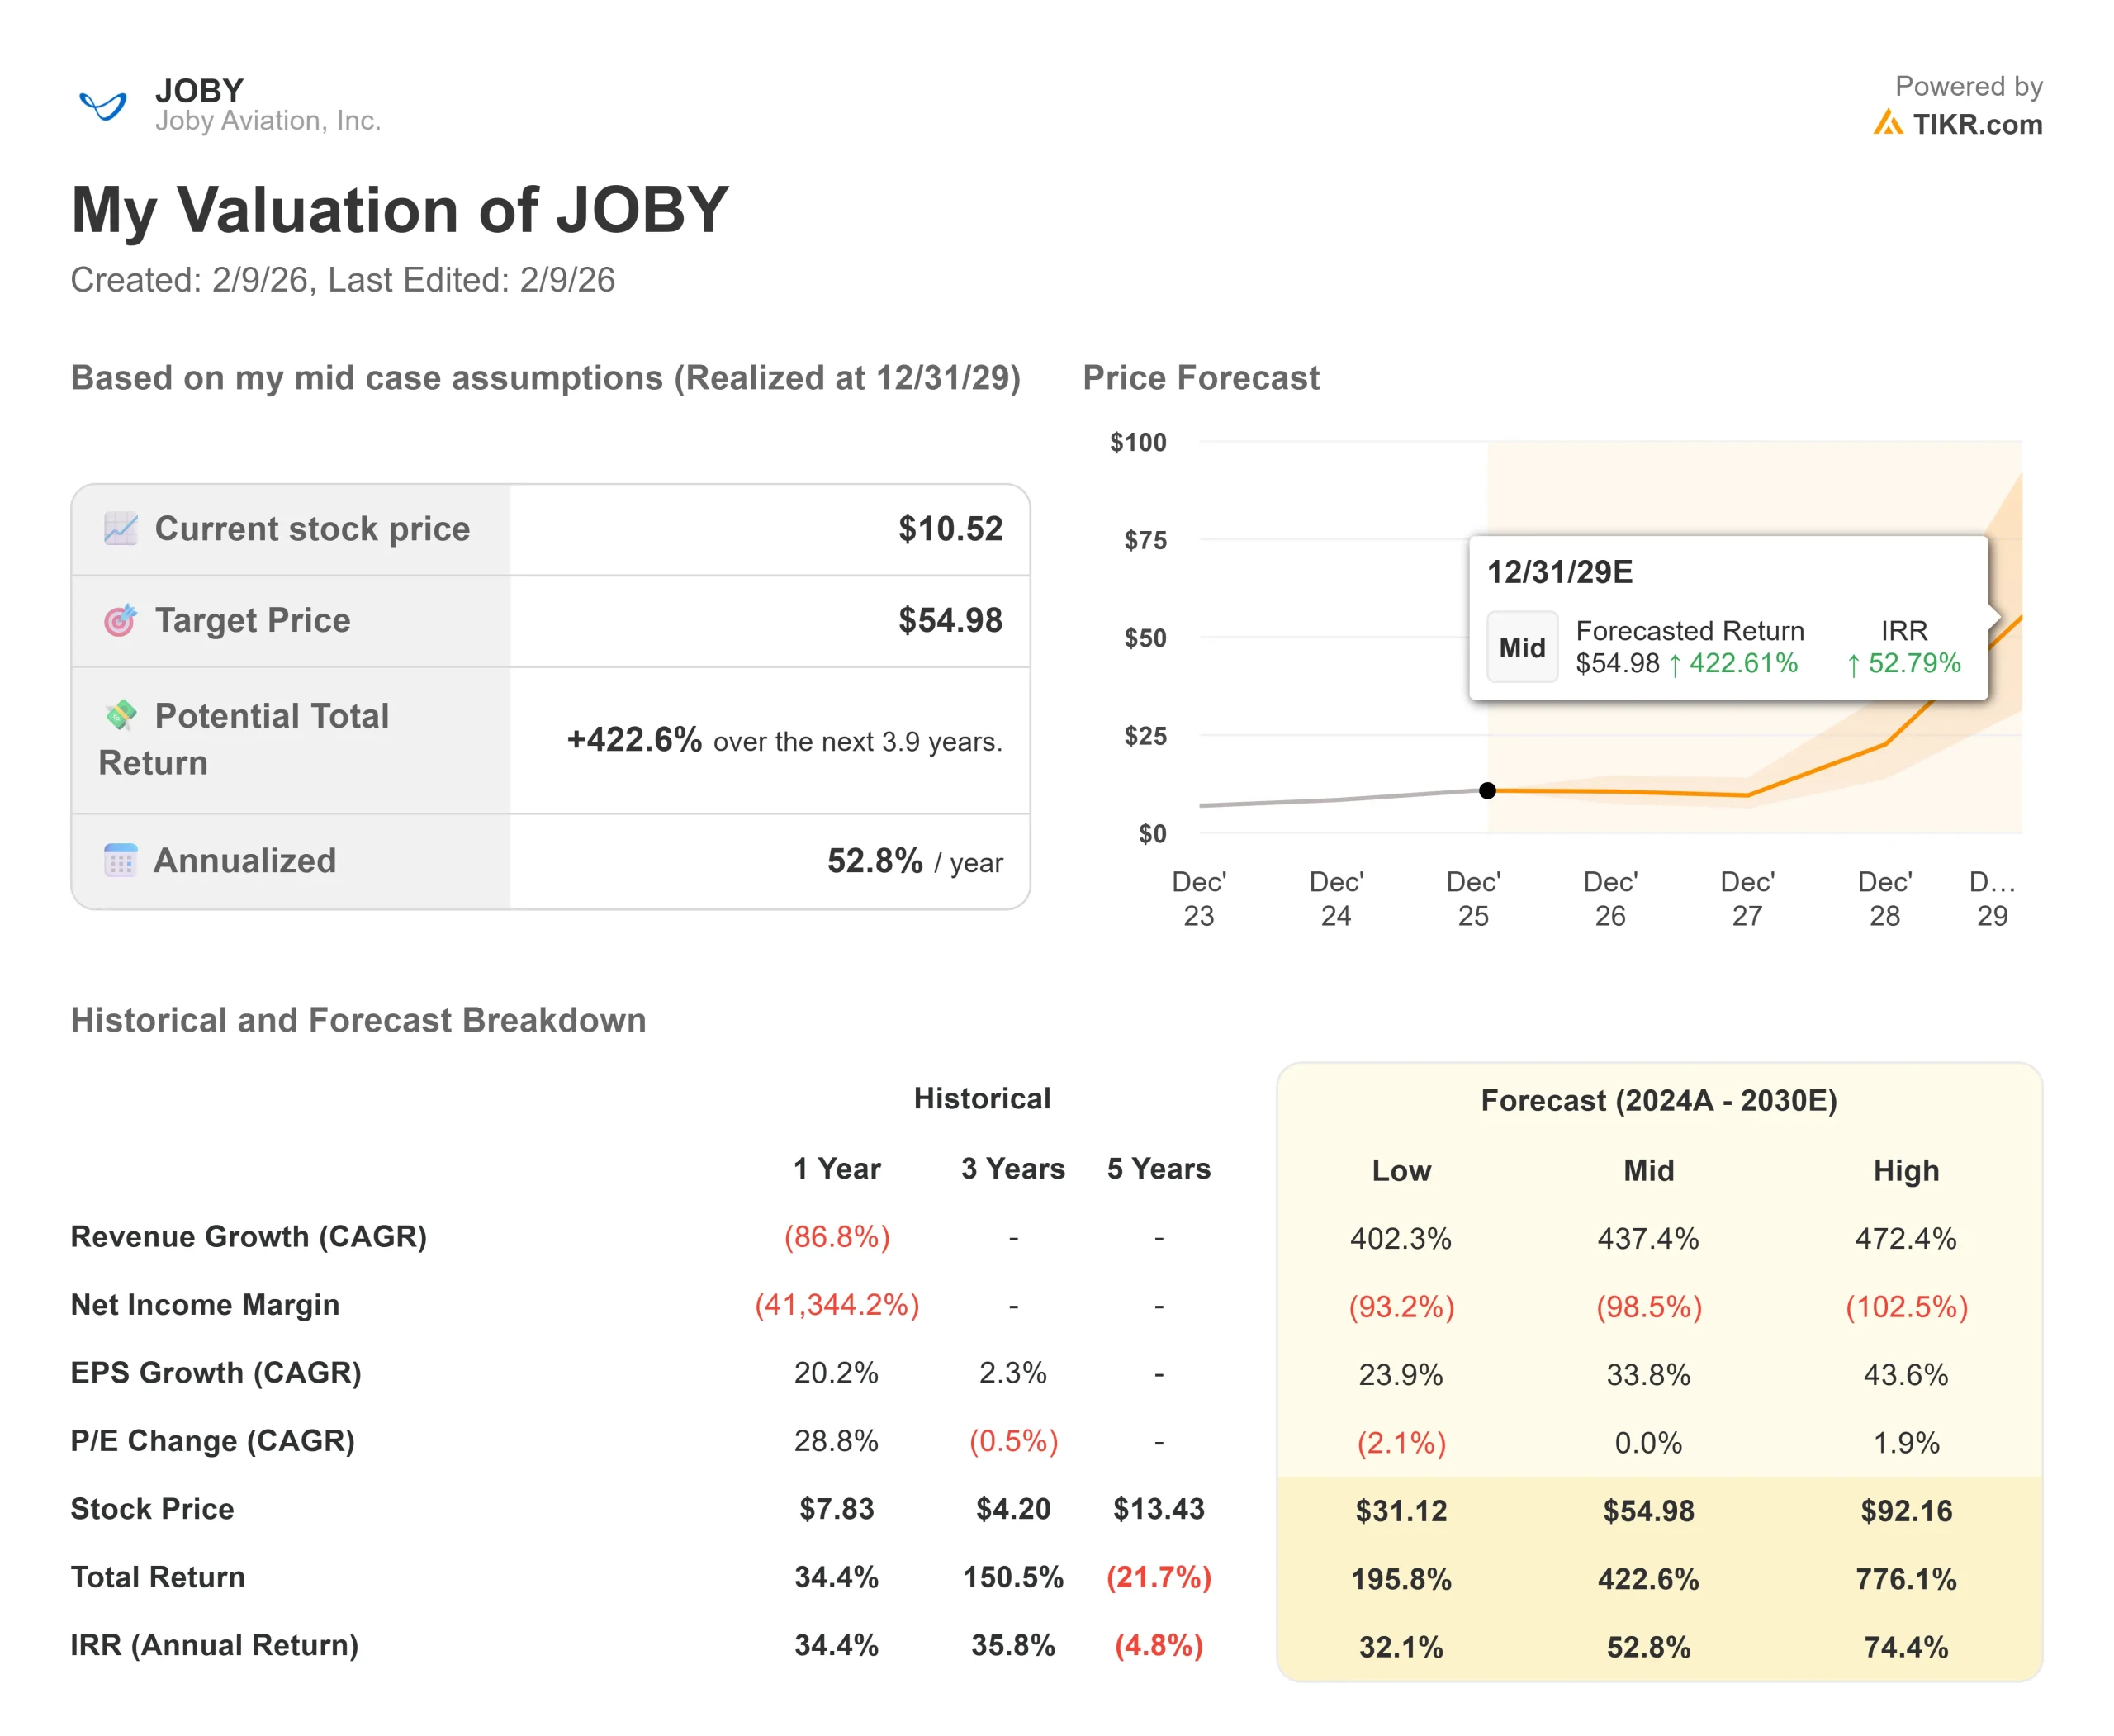
Task: Select the Low forecast column header
Action: pyautogui.click(x=1400, y=1170)
